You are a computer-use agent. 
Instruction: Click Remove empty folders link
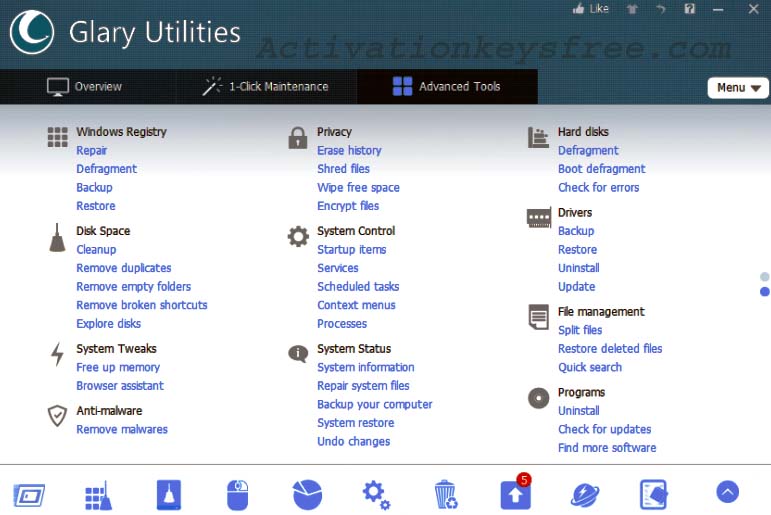coord(133,287)
